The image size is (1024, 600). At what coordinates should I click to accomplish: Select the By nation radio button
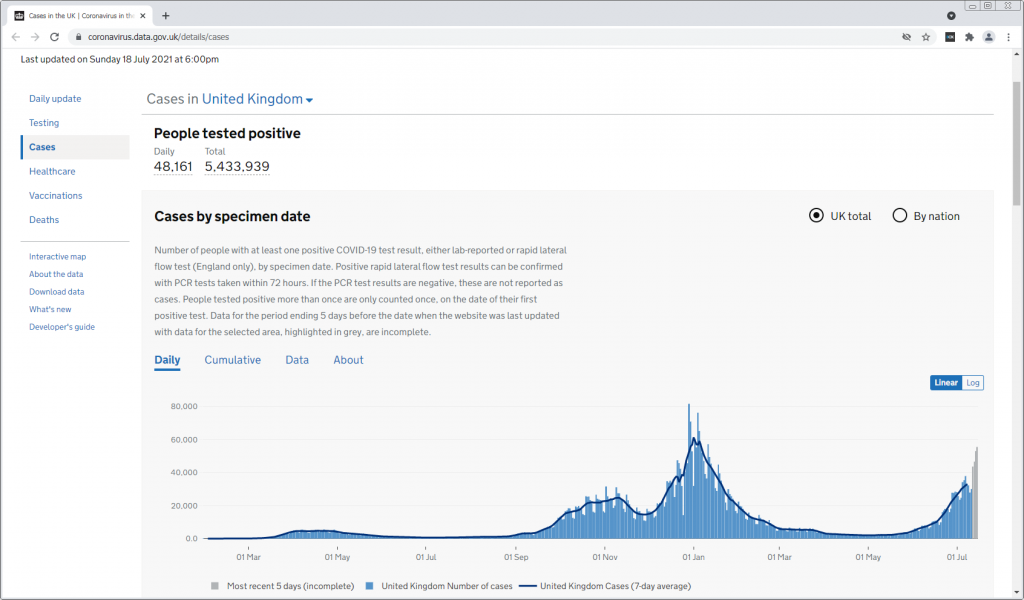[900, 216]
